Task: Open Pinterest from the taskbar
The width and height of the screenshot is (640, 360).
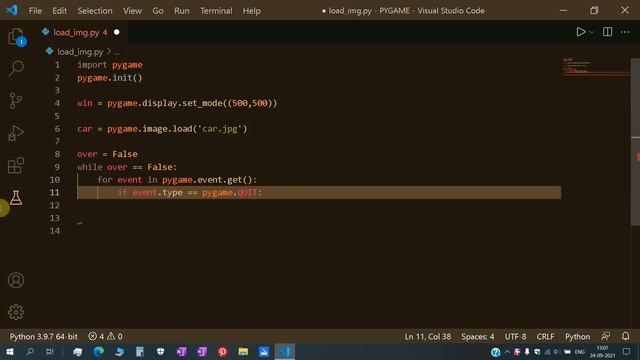Action: click(x=222, y=351)
